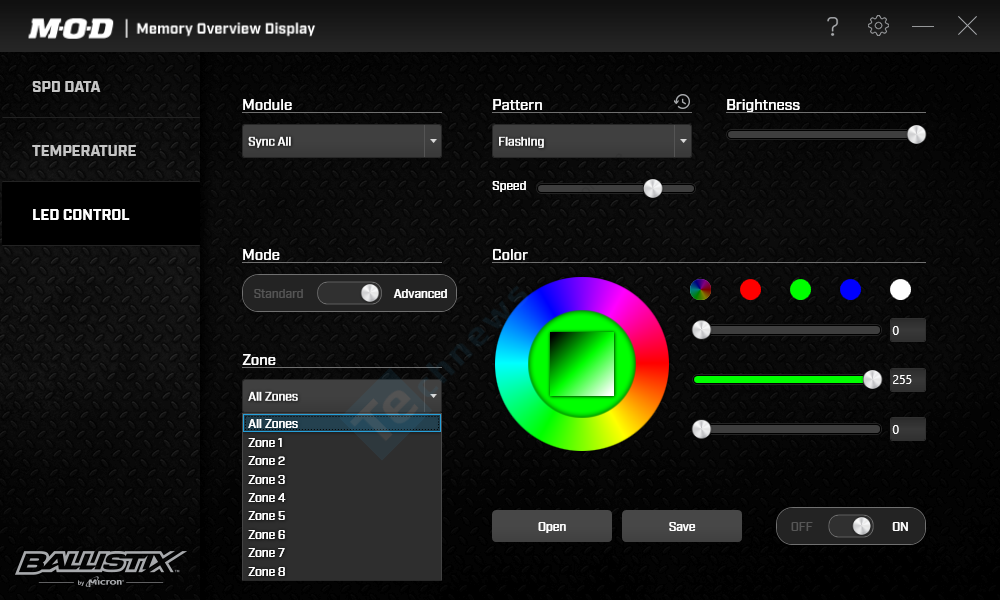Click the Speed slider handle
The image size is (1000, 600).
652,188
